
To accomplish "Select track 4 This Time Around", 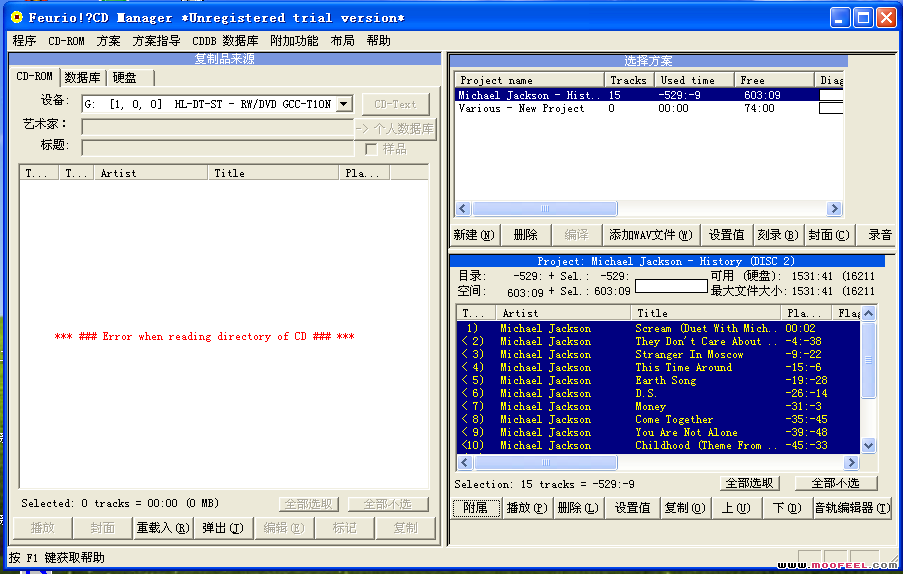I will (x=658, y=367).
